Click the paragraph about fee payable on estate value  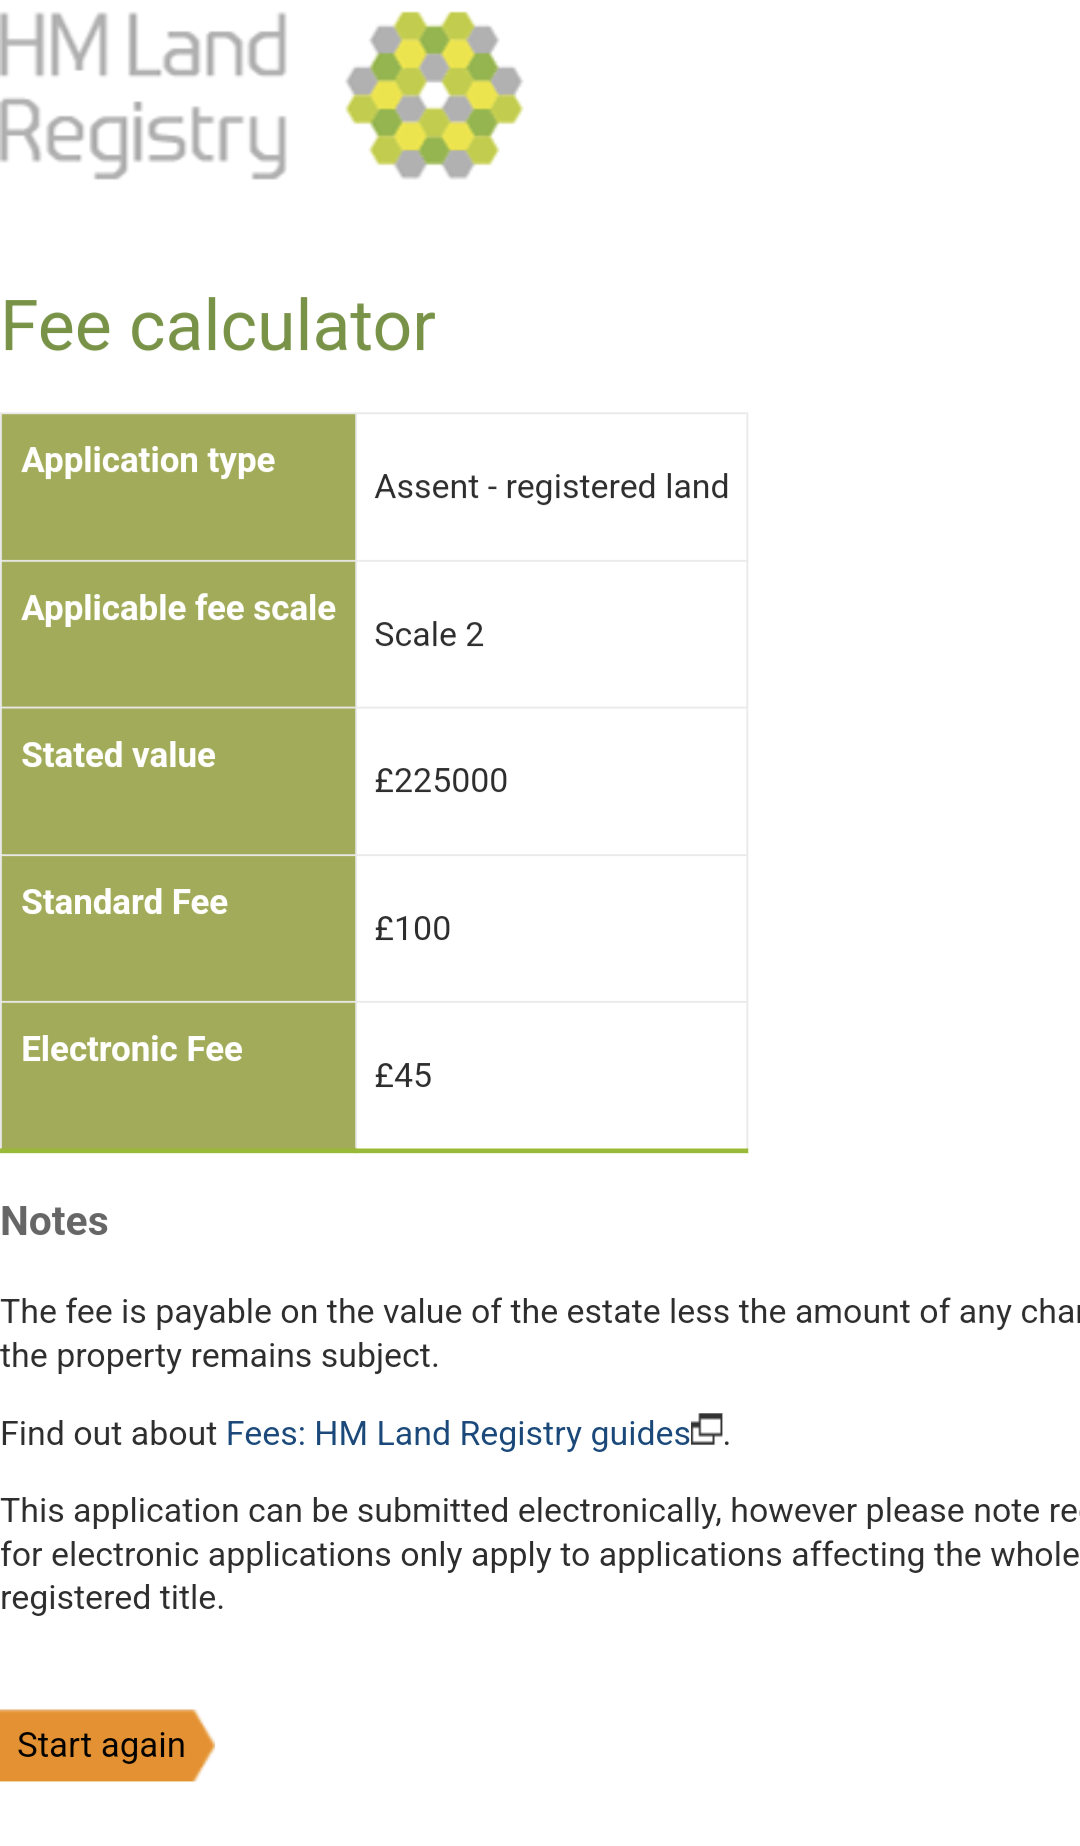click(540, 1333)
